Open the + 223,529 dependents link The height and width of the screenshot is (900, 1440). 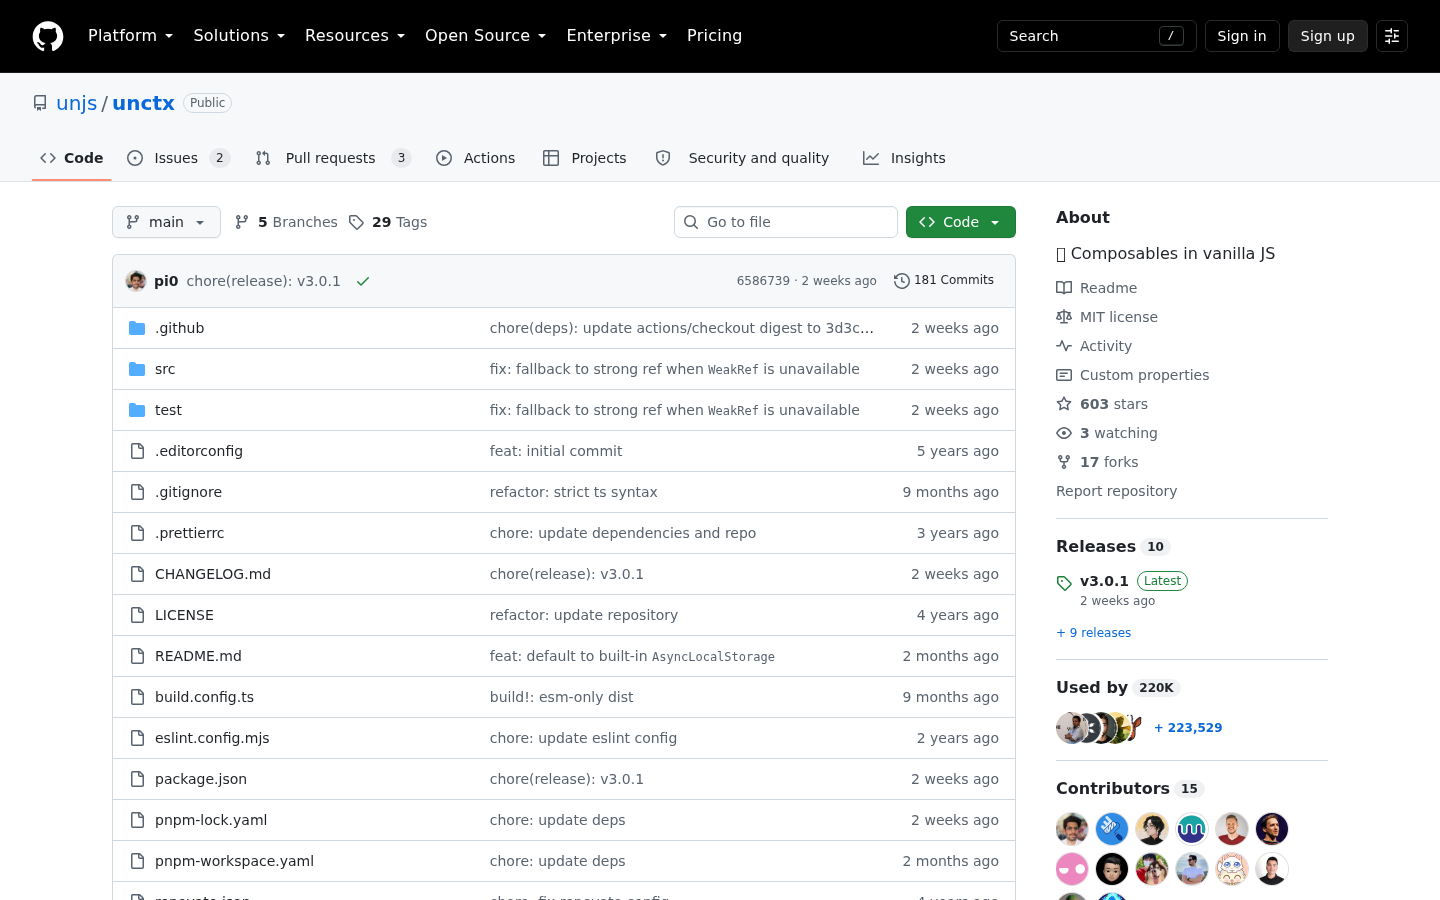(x=1188, y=728)
